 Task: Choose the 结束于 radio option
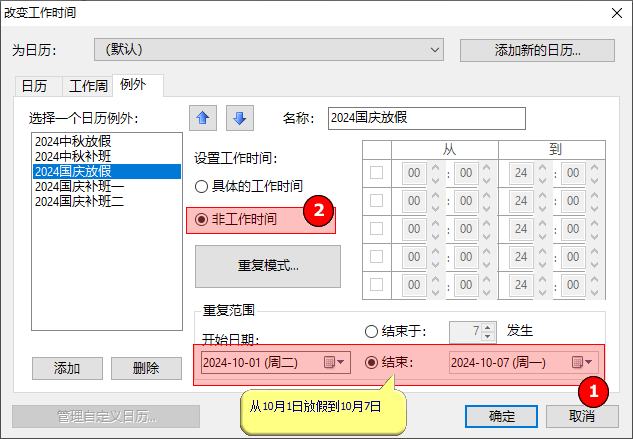[372, 330]
